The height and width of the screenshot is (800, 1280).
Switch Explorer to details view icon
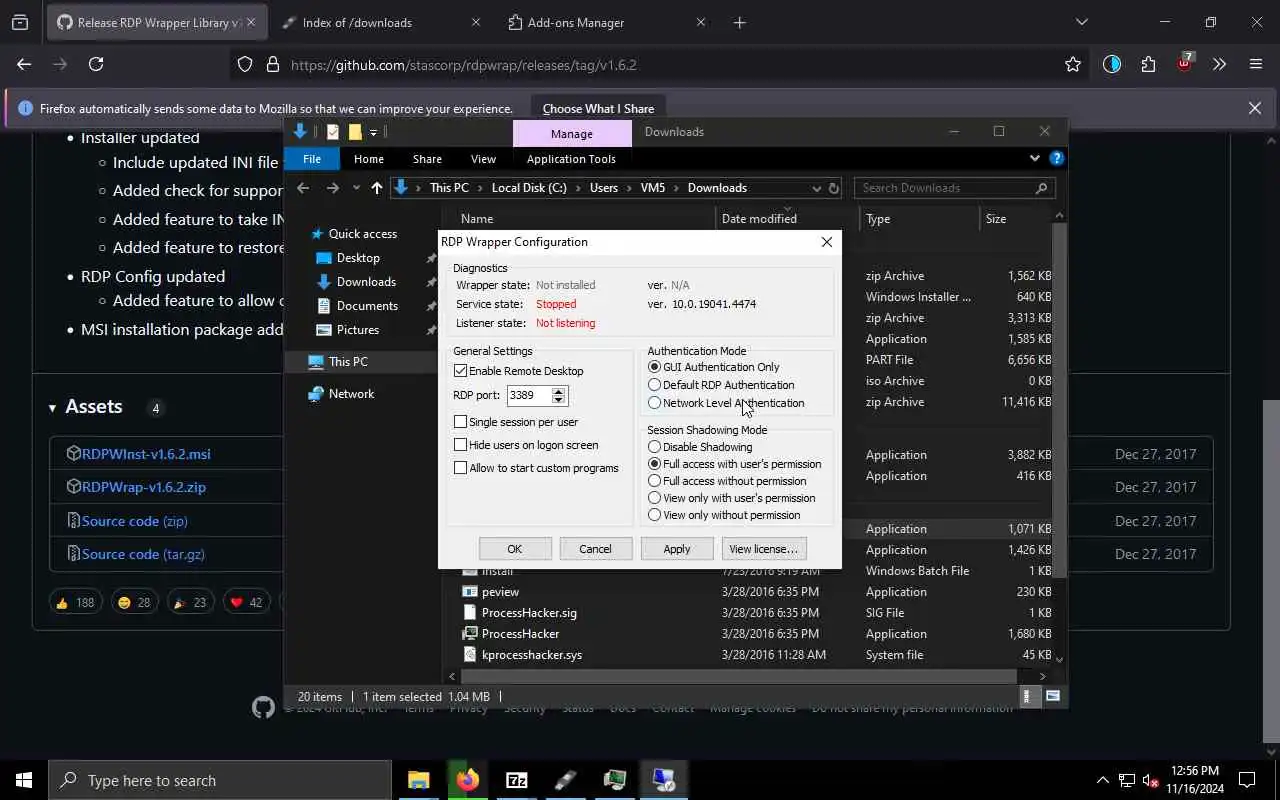[1027, 696]
